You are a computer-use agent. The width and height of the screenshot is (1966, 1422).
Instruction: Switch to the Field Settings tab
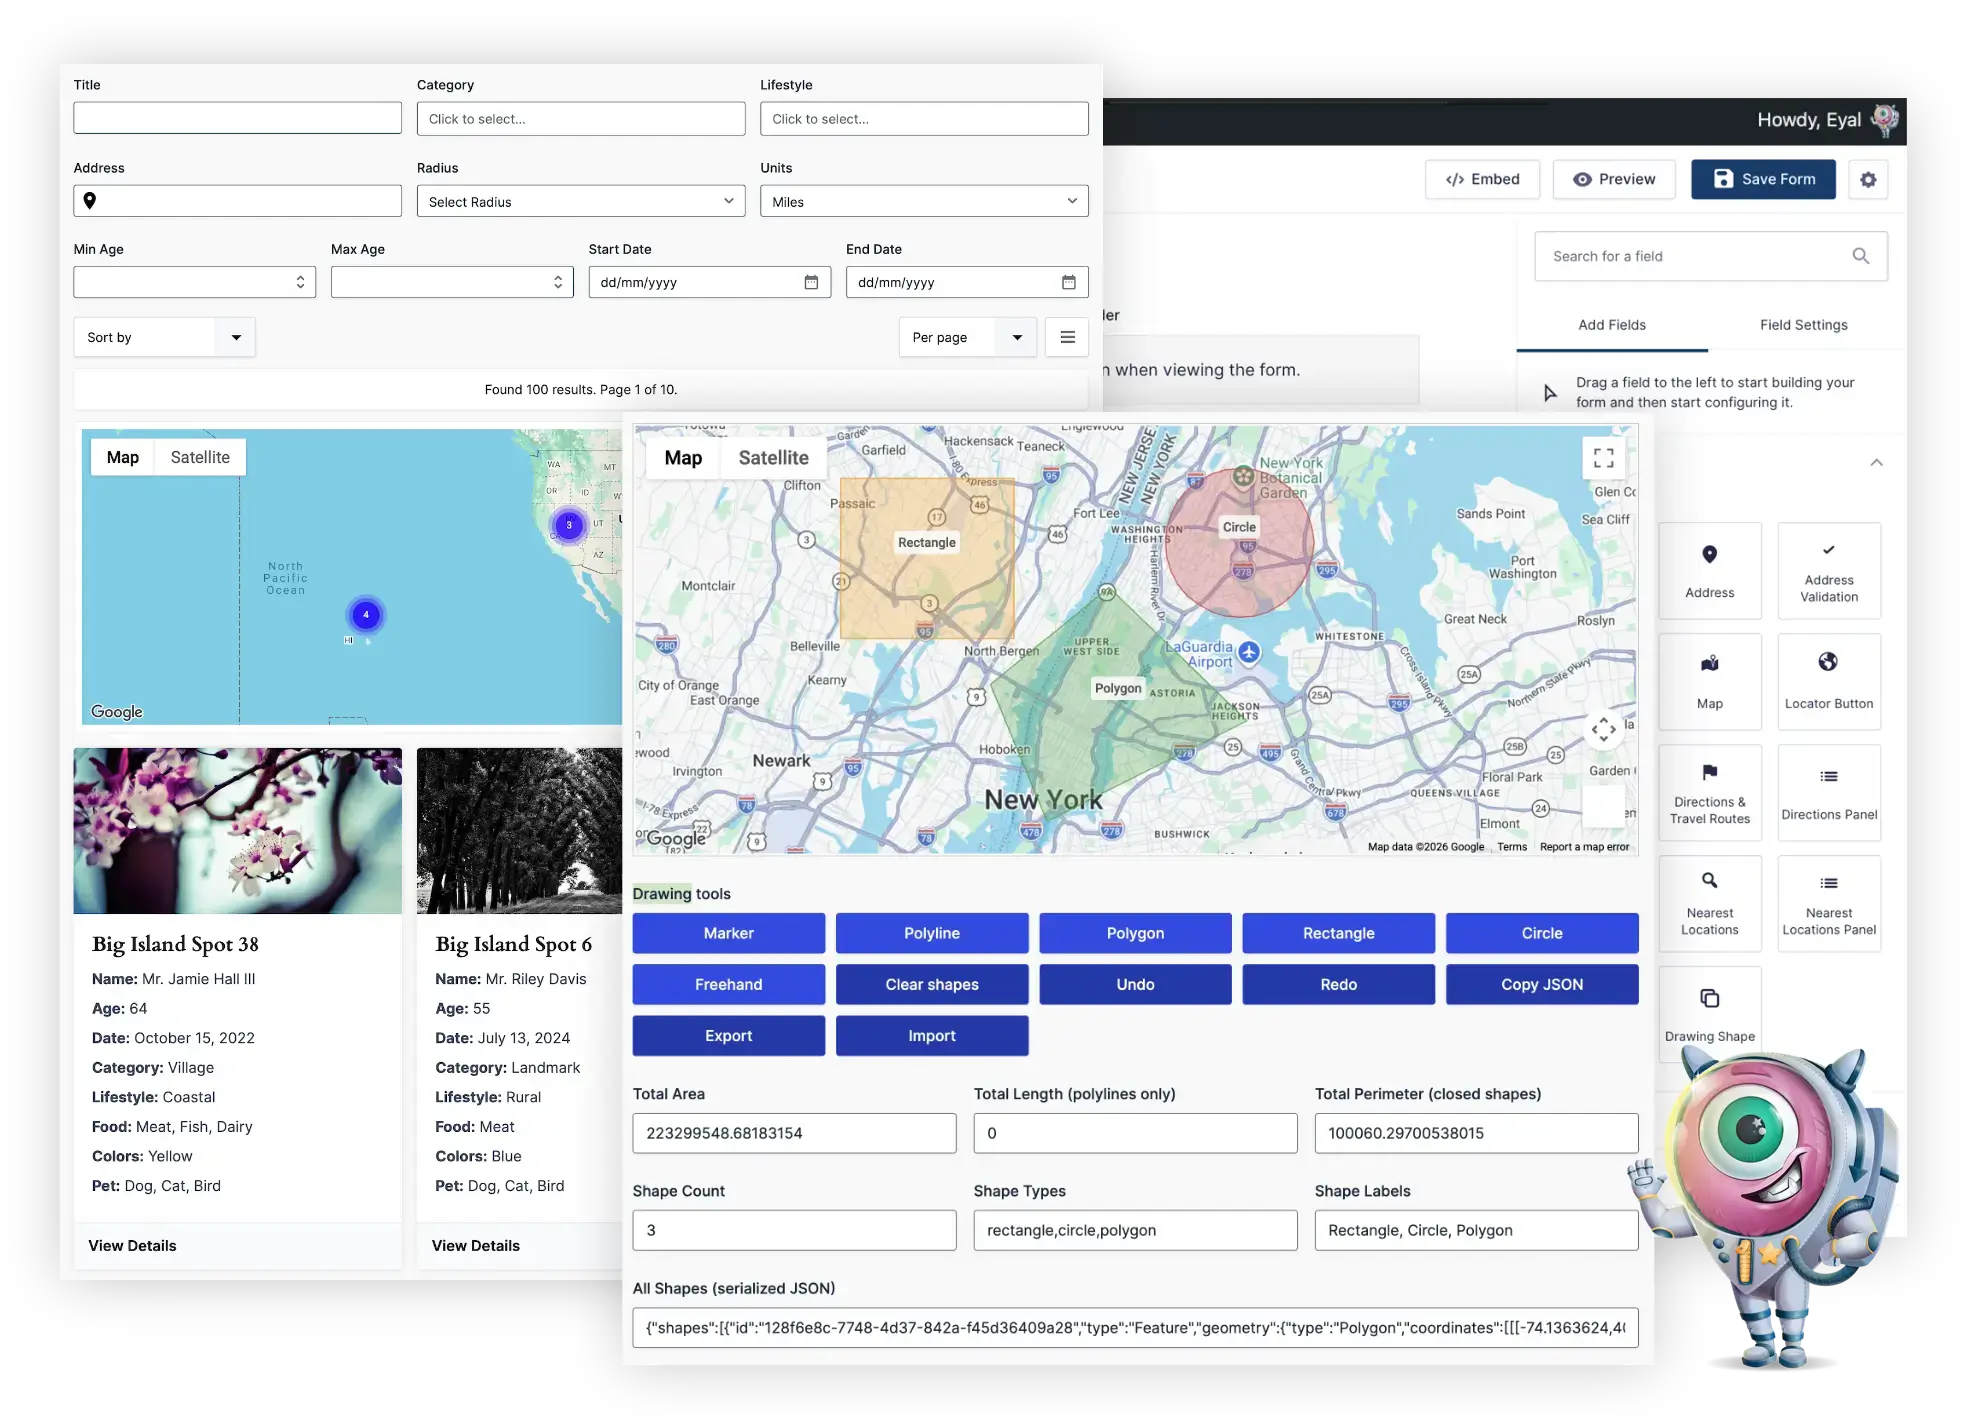point(1803,325)
